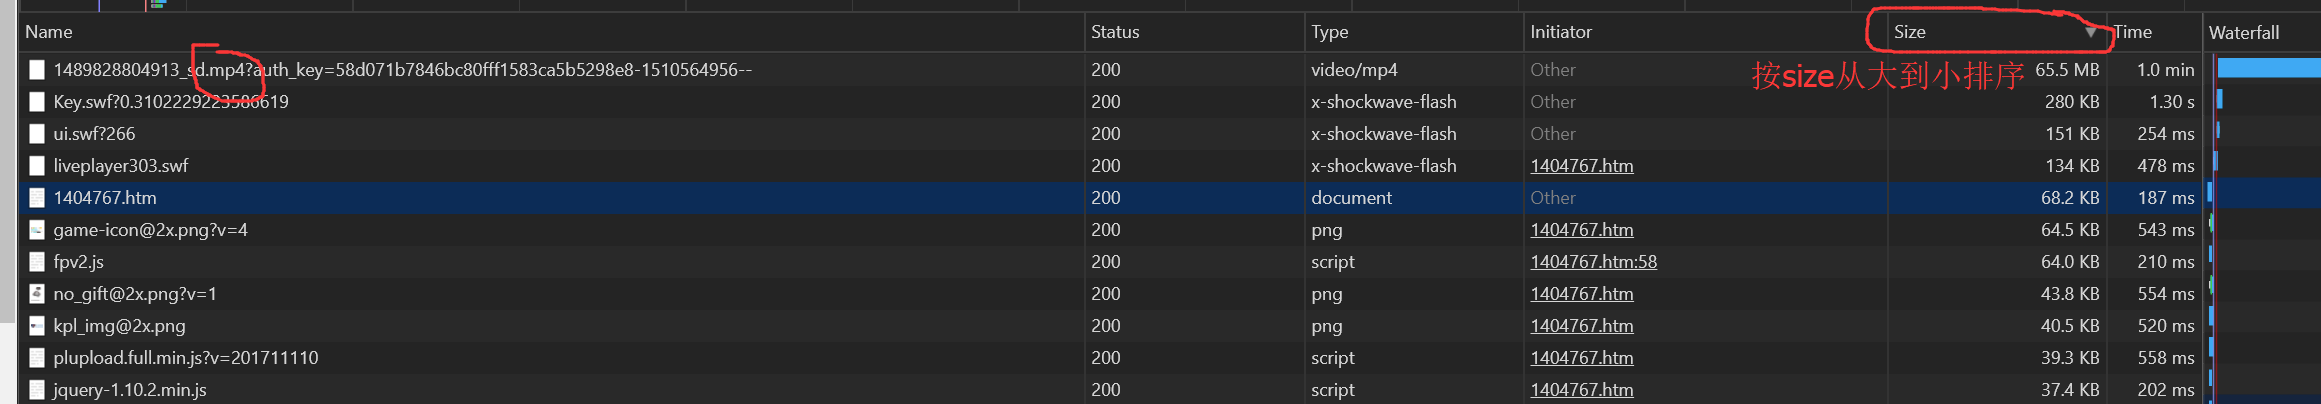The image size is (2321, 404).
Task: Click the document icon beside 1404767.htm
Action: pos(37,198)
